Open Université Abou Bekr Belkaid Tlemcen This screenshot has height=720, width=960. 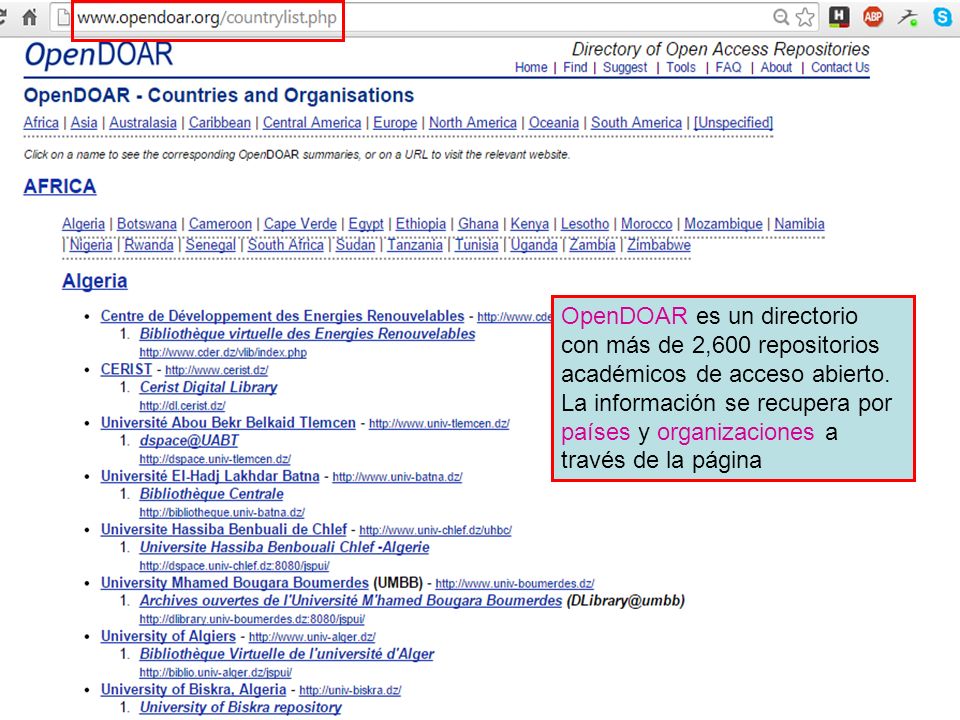[x=228, y=423]
